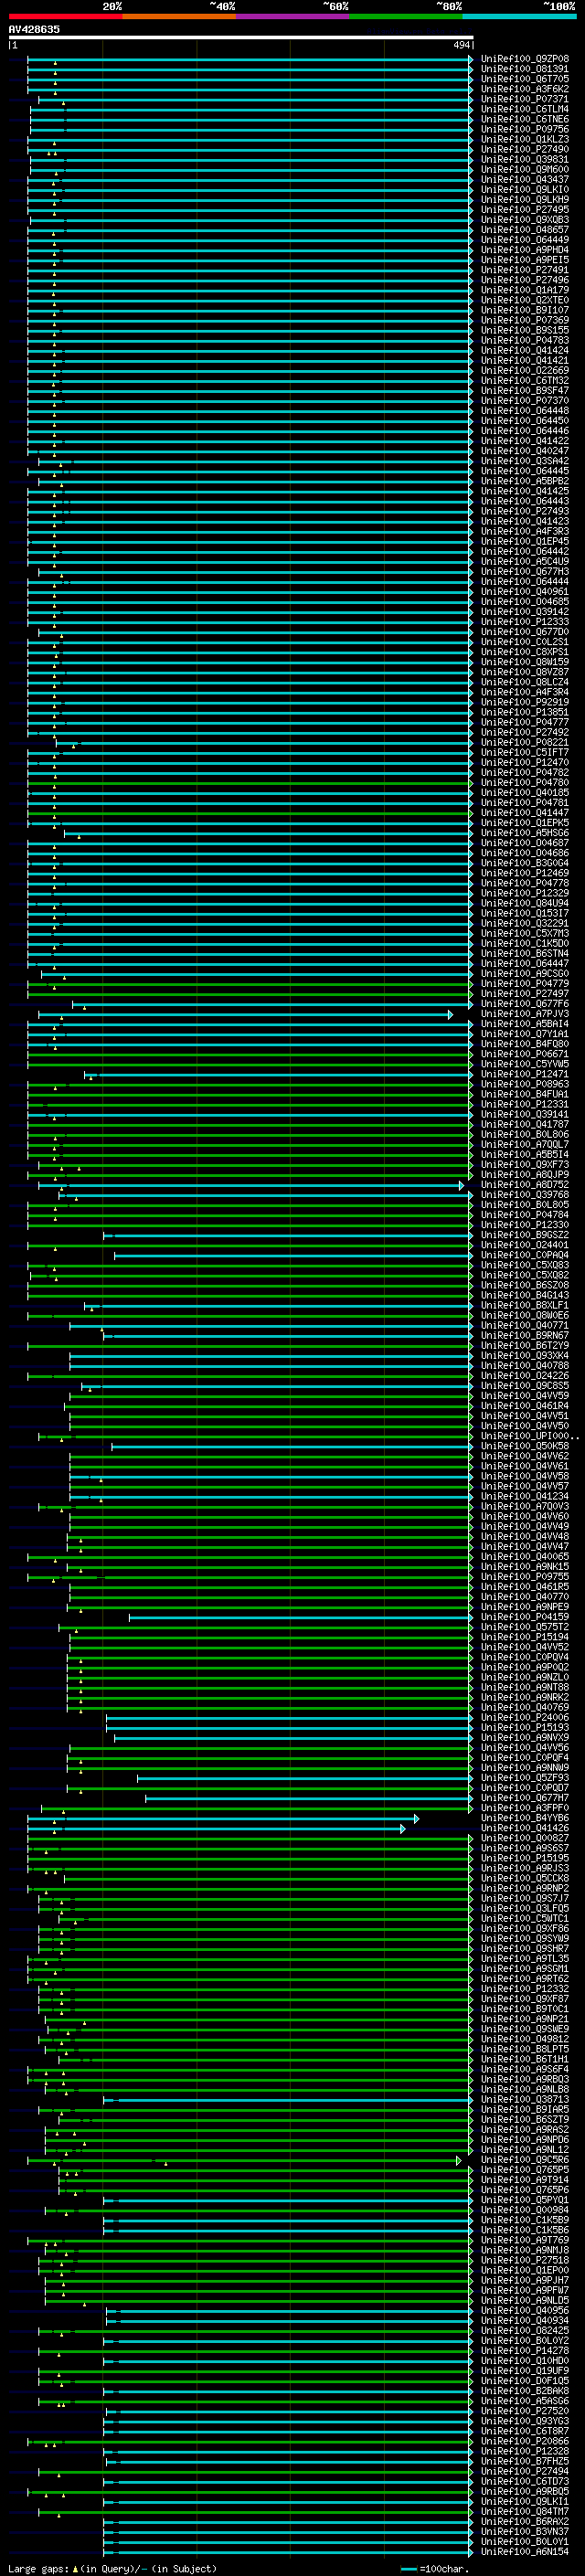Select label UniRef100_Q5PYQ1
Viewport: 585px width, 2576px height.
click(525, 2200)
